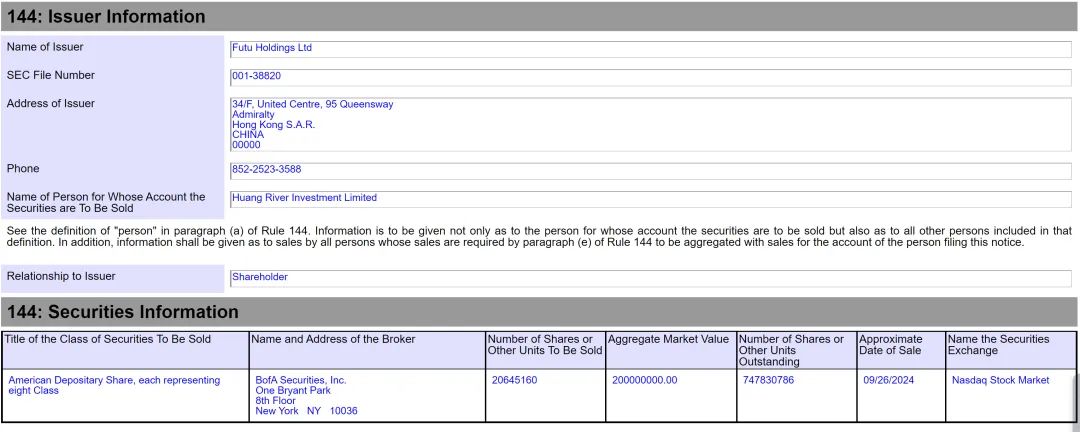This screenshot has width=1080, height=432.
Task: Click the Address of Issuer field
Action: pyautogui.click(x=650, y=125)
